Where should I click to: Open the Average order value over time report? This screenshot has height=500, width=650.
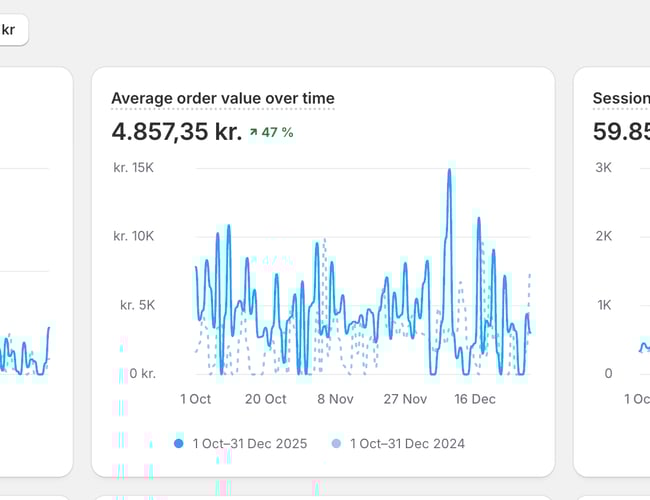coord(223,98)
